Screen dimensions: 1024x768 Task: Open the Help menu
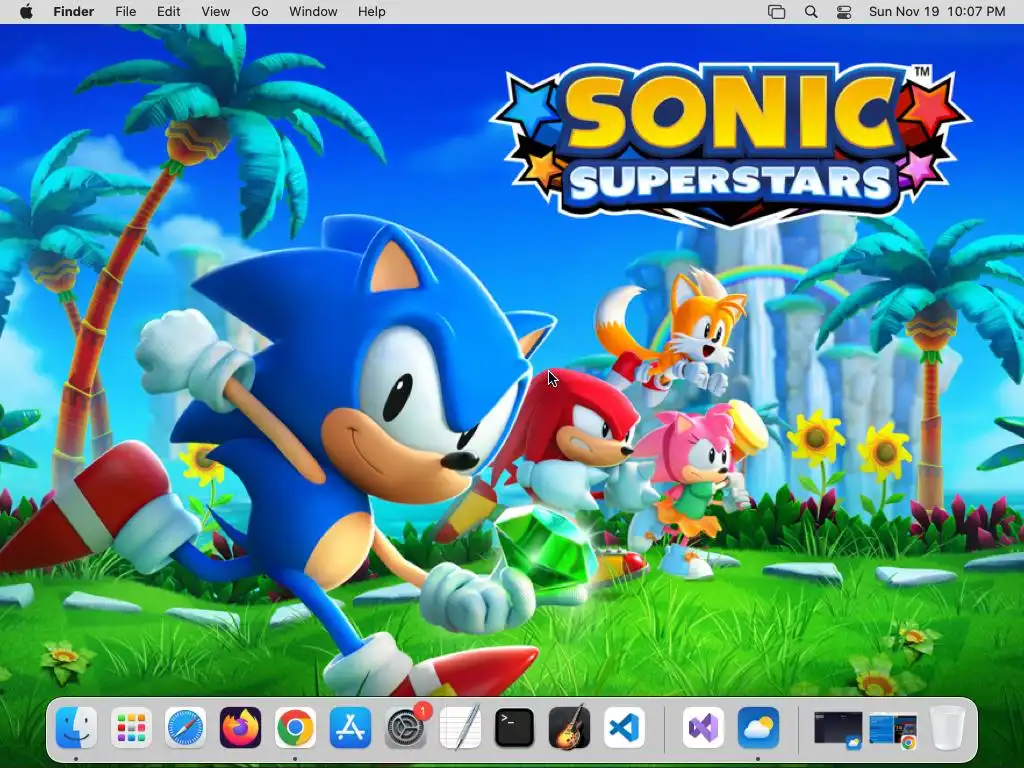click(372, 12)
